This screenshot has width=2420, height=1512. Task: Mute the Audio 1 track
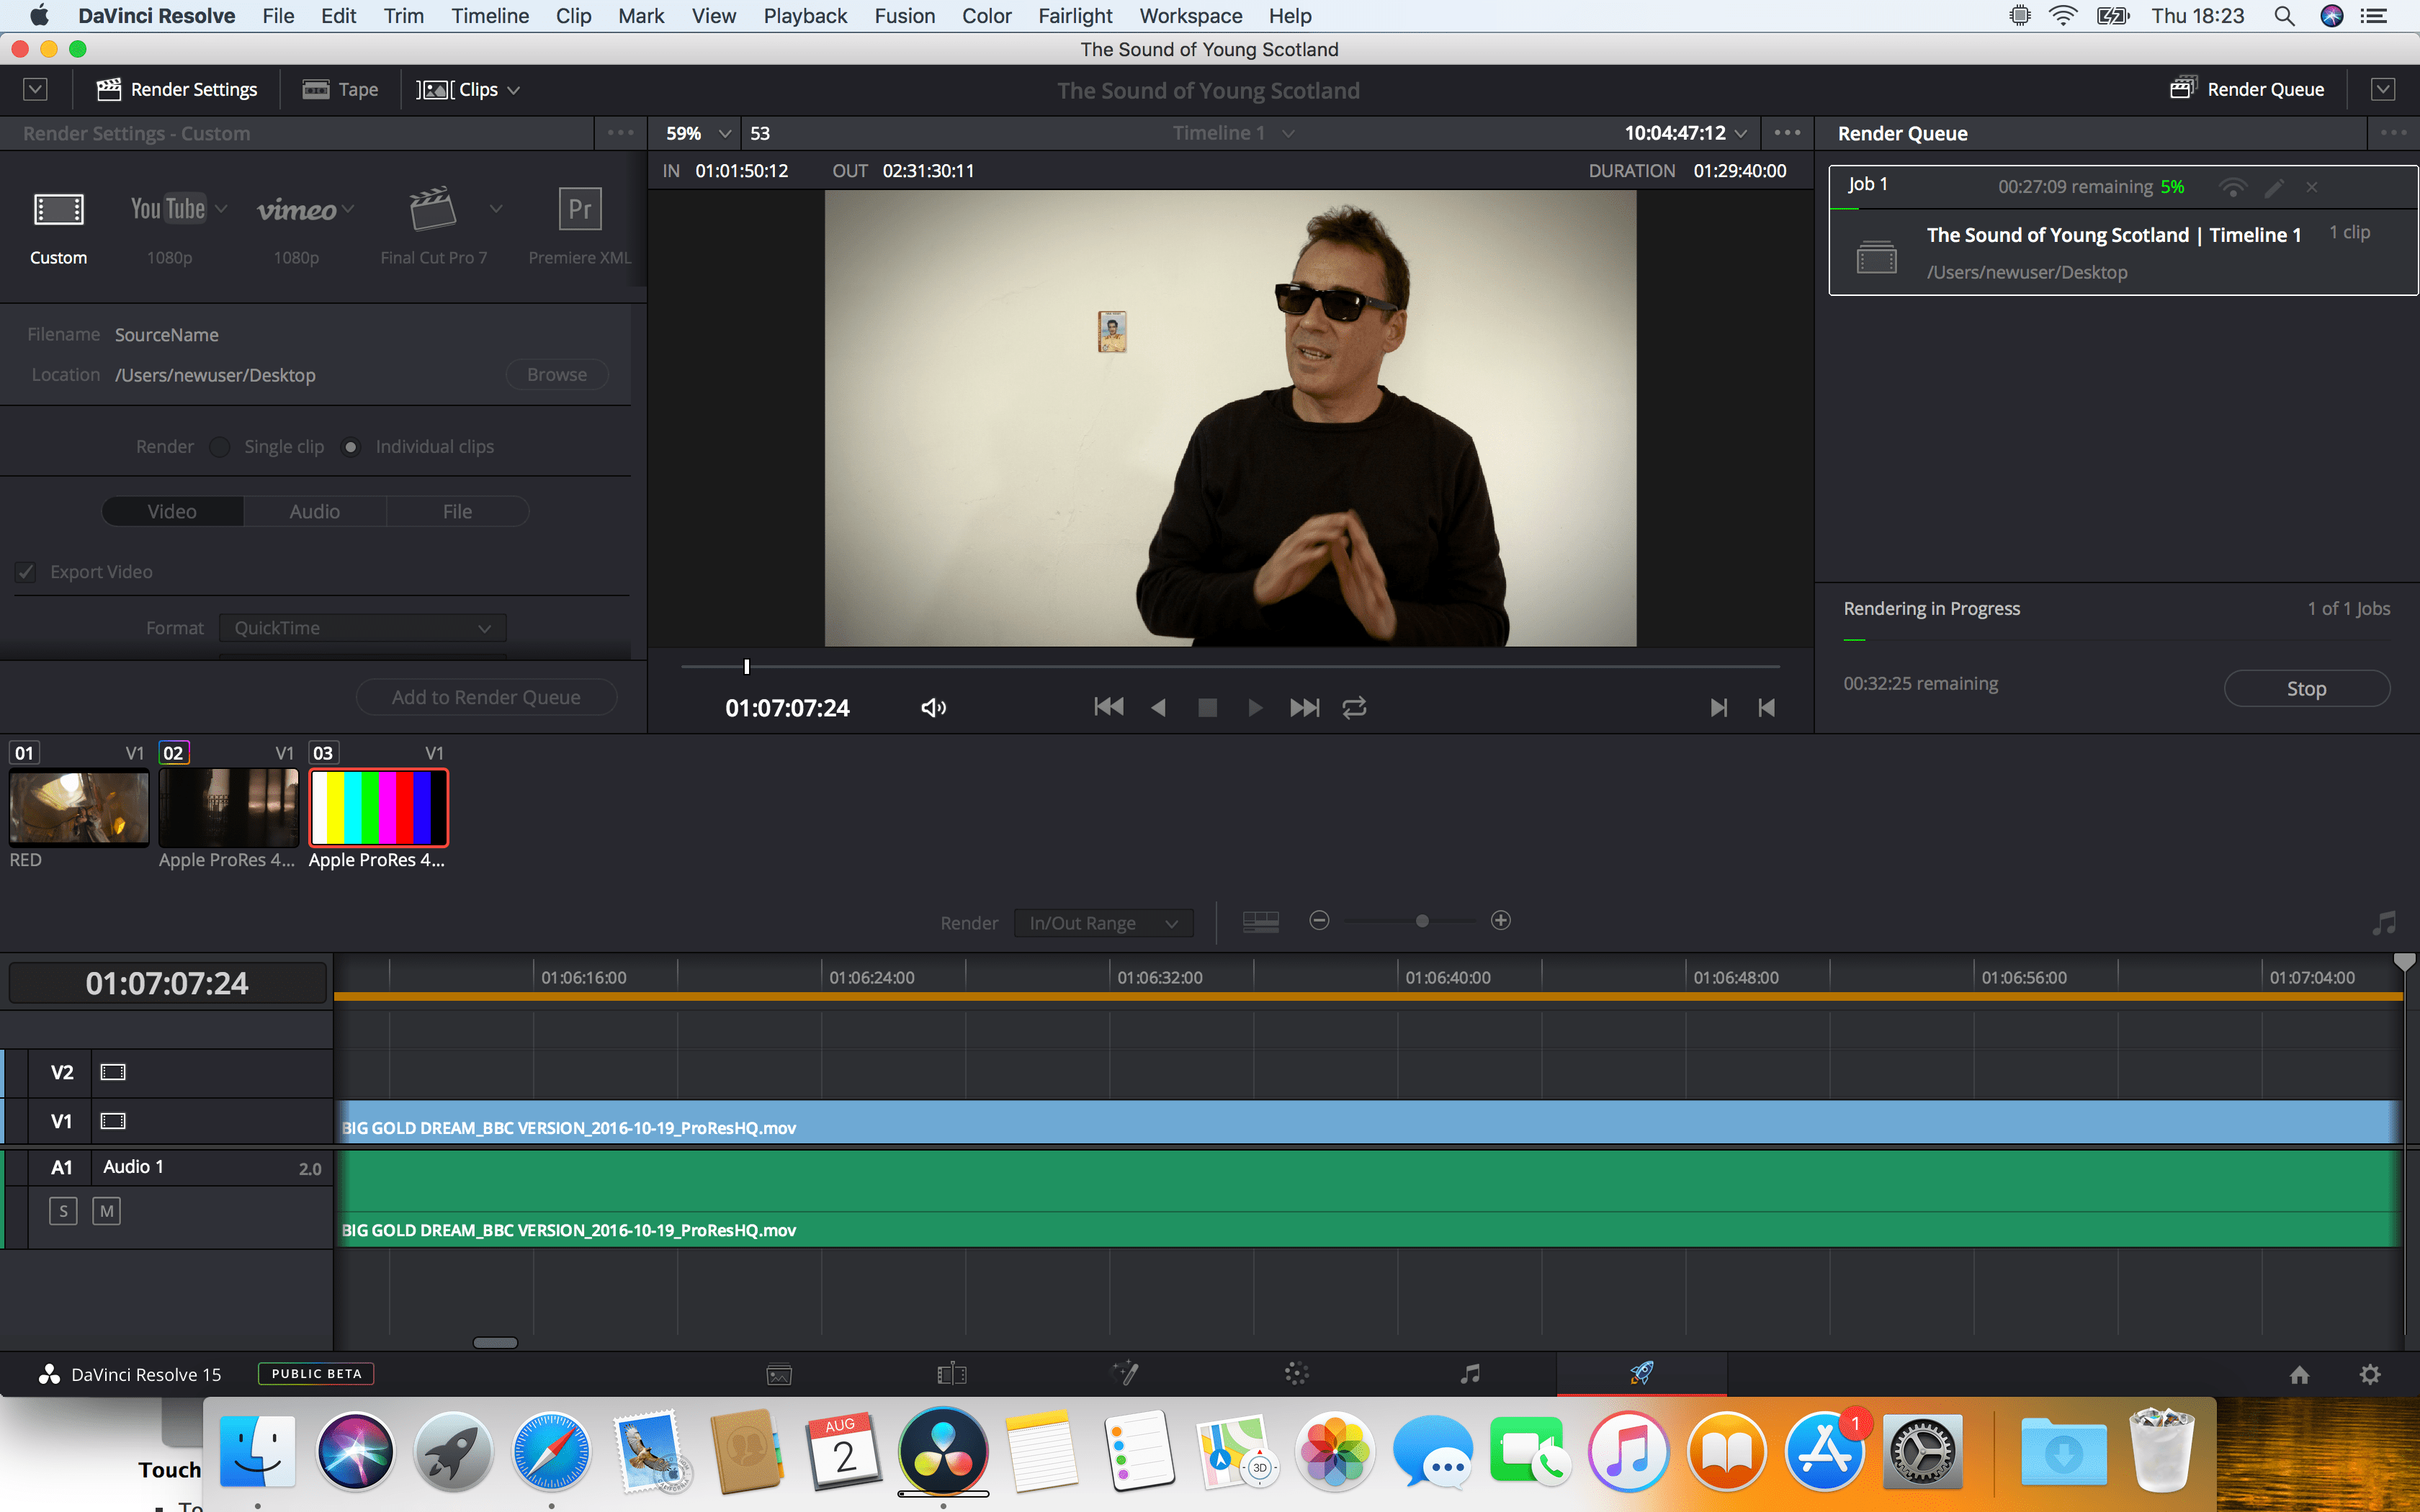(x=106, y=1212)
